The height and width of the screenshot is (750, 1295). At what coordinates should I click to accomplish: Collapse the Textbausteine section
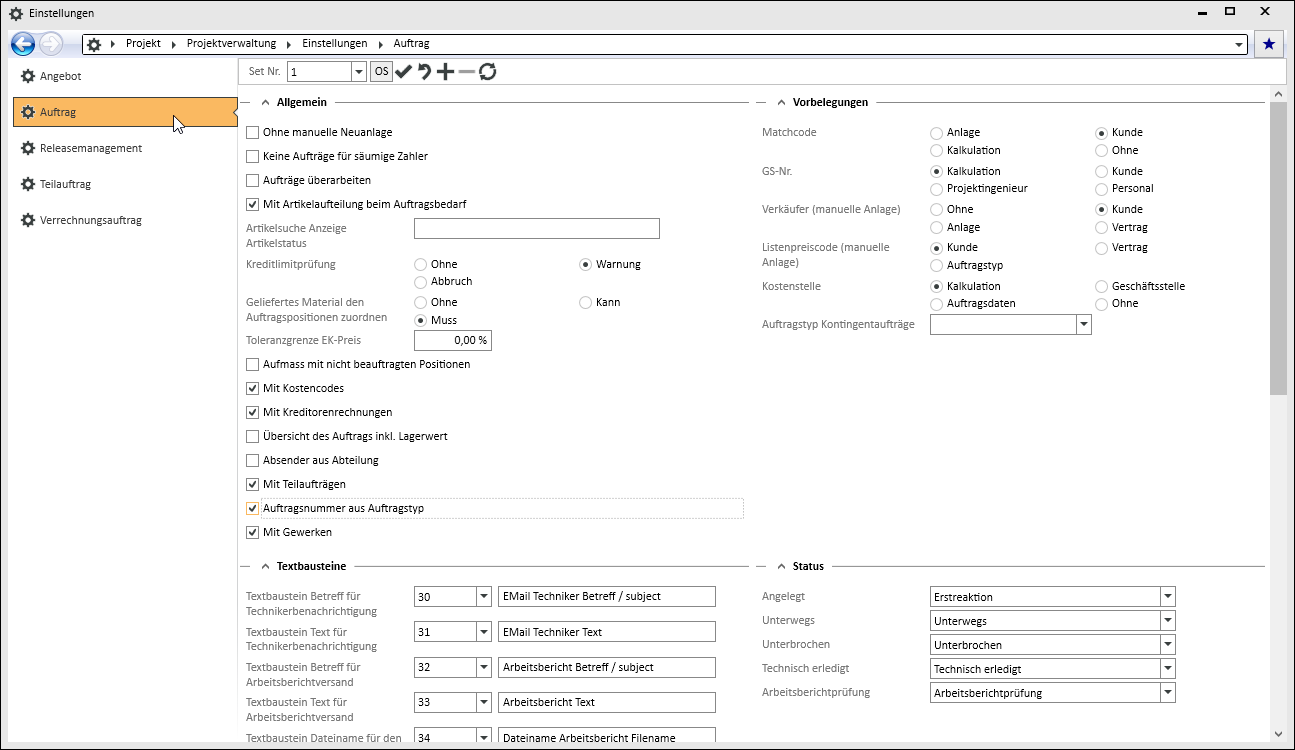point(266,566)
